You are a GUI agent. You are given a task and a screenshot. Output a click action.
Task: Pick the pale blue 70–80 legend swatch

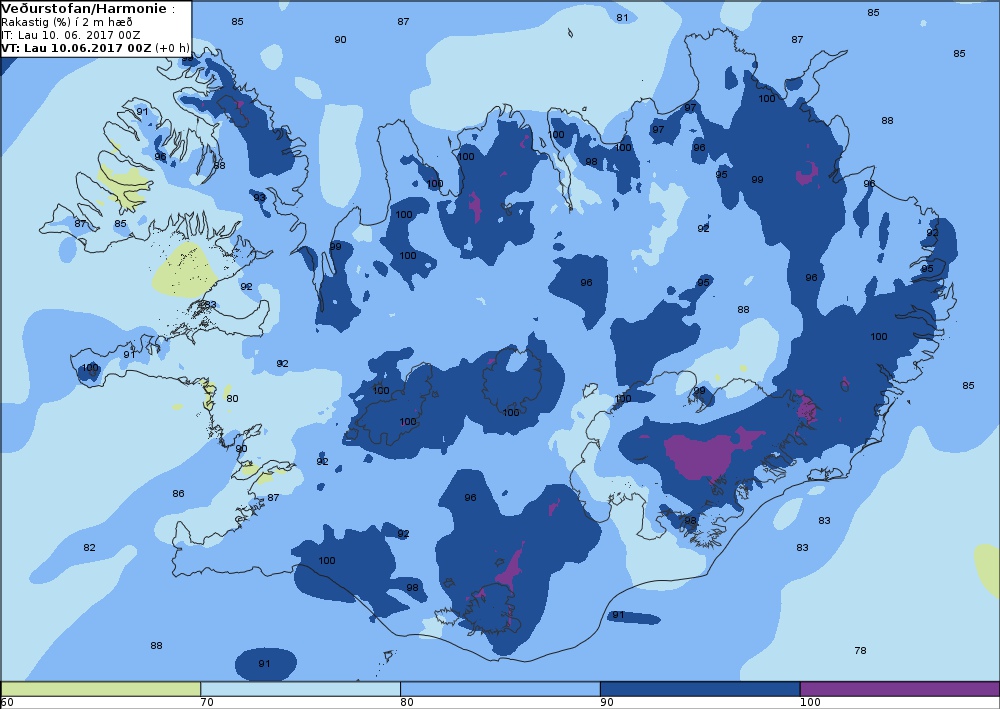[300, 689]
